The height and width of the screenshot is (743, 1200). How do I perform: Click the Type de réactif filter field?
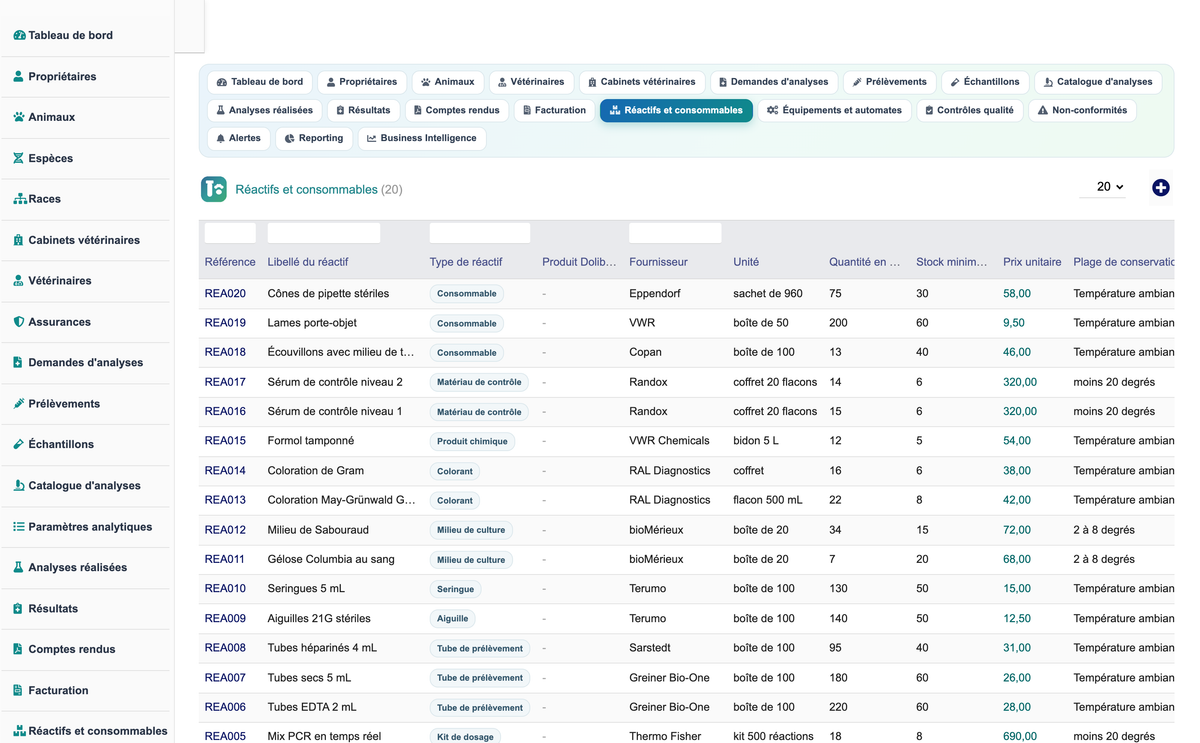point(480,233)
